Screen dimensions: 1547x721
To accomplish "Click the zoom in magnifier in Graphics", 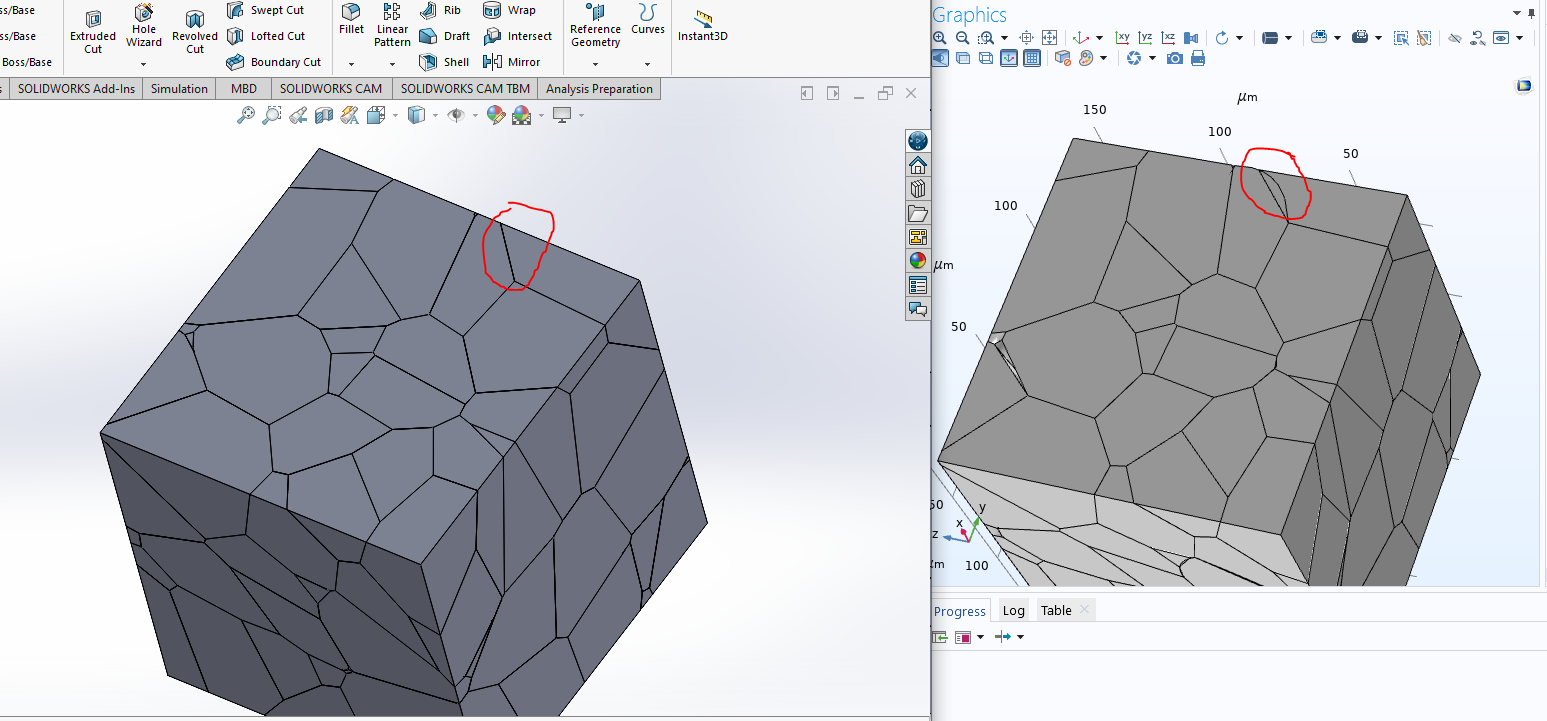I will tap(940, 38).
